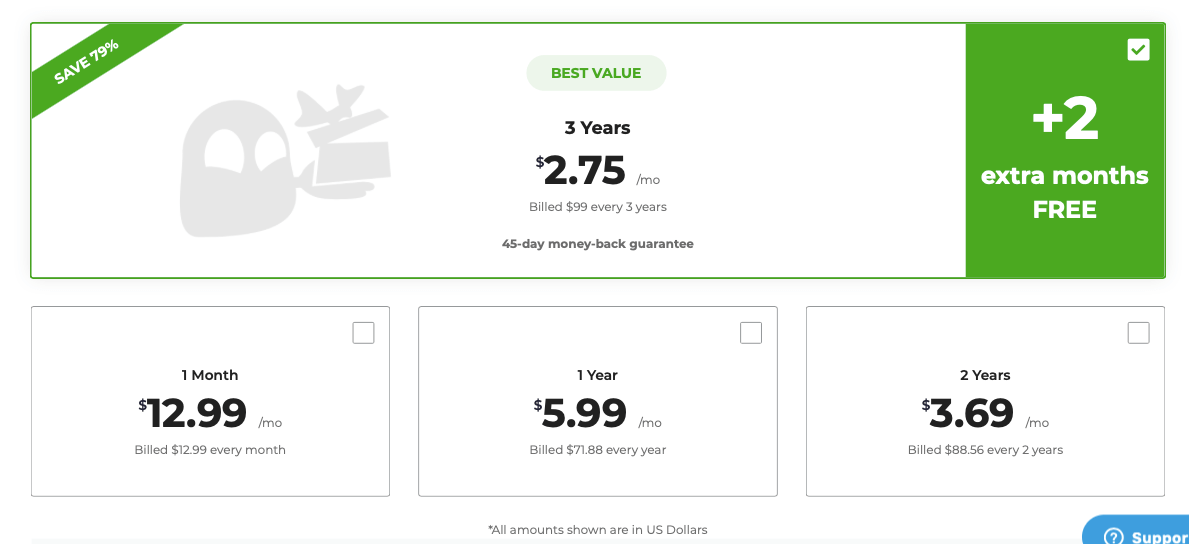The width and height of the screenshot is (1189, 544).
Task: Check the 1 Month plan checkbox
Action: click(x=363, y=333)
